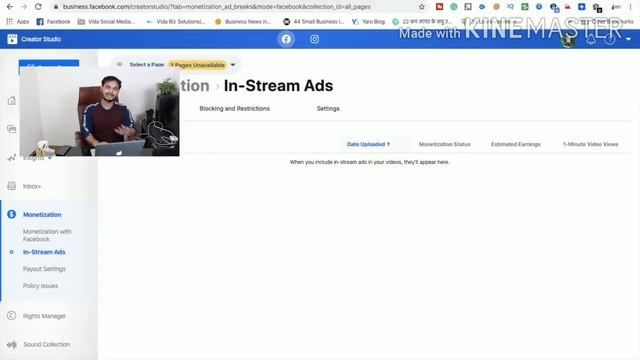Open Policy Issues in sidebar
Screen dimensions: 640x360
(40, 286)
